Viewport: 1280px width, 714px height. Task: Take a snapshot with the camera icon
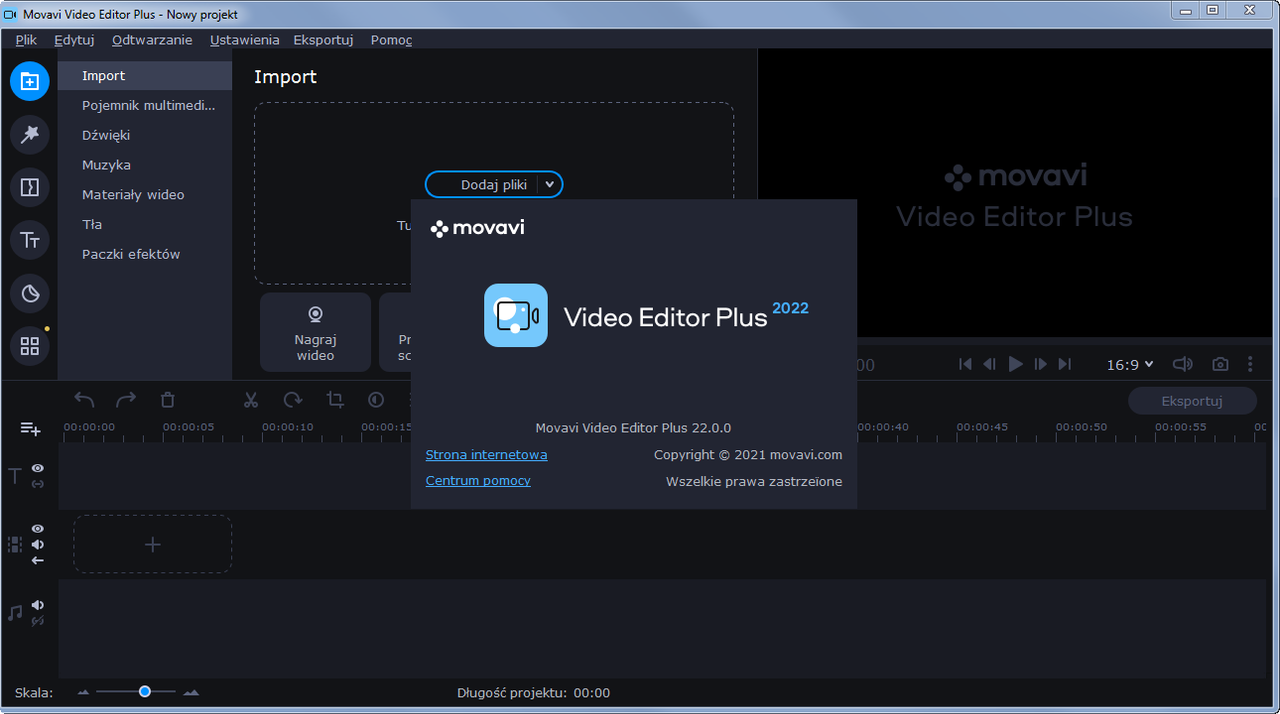click(1220, 365)
